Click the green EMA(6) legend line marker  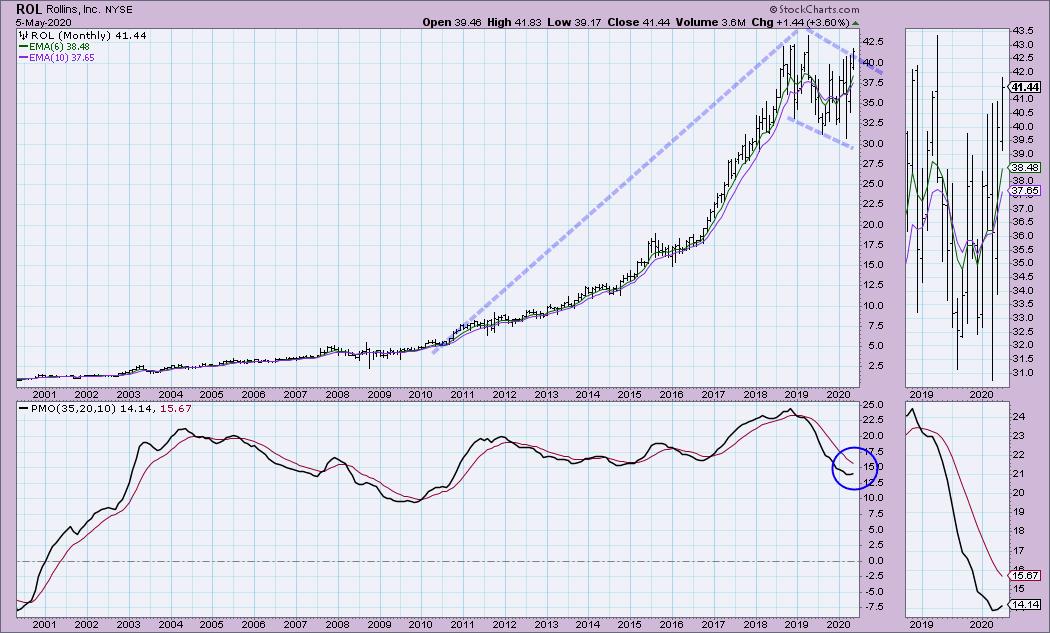pyautogui.click(x=23, y=47)
